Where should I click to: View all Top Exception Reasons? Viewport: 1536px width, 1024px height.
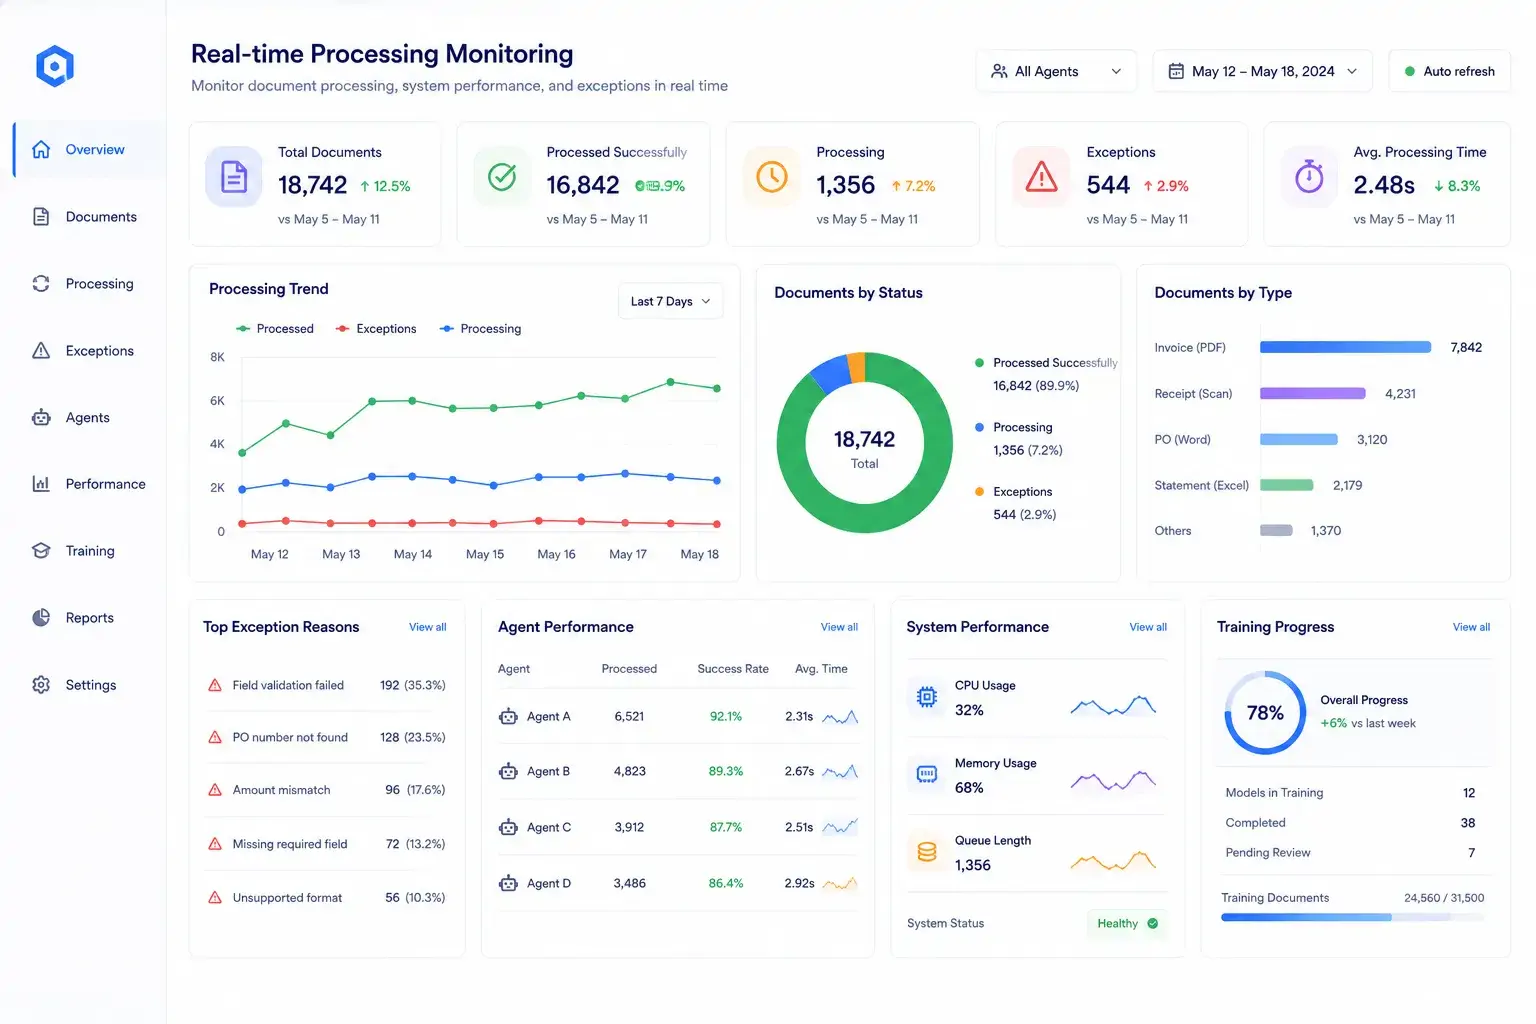tap(427, 627)
